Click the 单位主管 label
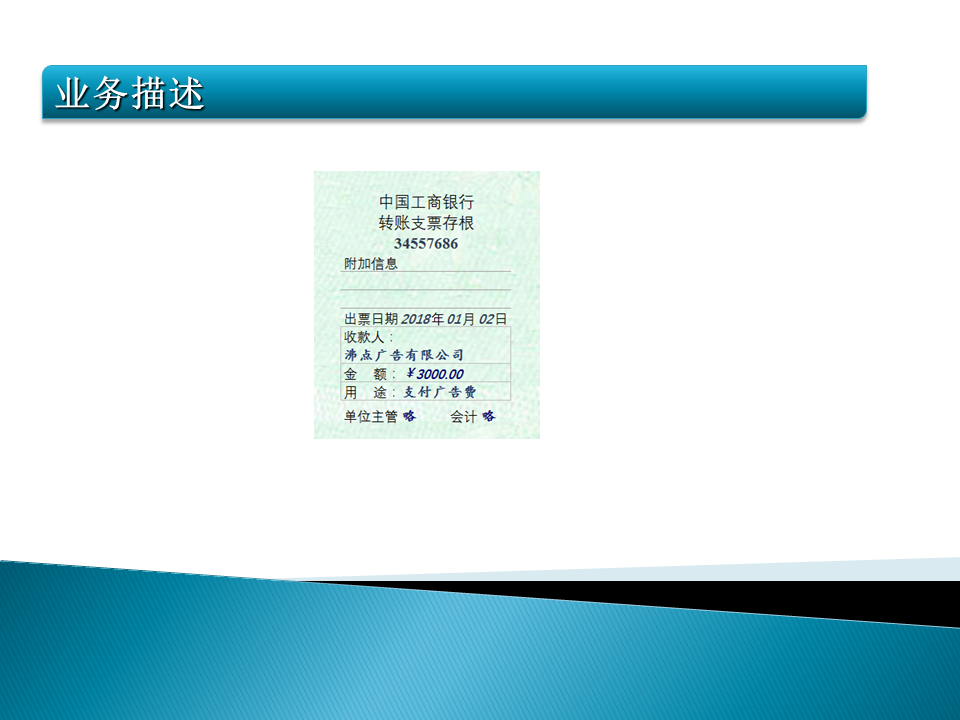 pyautogui.click(x=370, y=417)
